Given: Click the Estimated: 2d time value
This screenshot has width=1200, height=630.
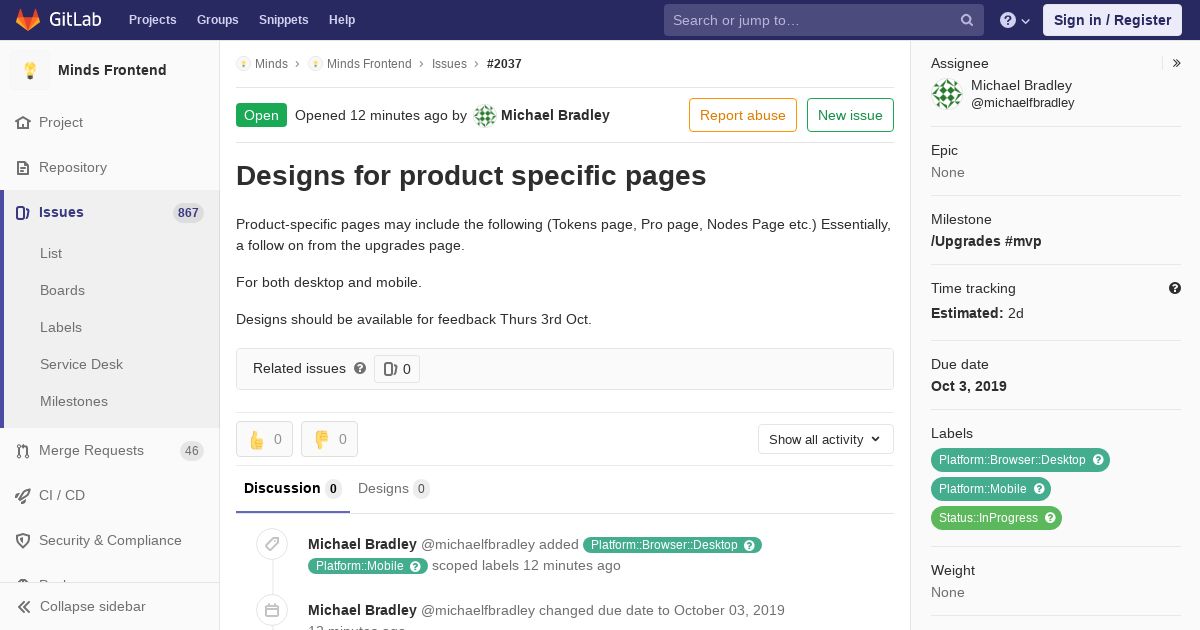Looking at the screenshot, I should [x=977, y=313].
